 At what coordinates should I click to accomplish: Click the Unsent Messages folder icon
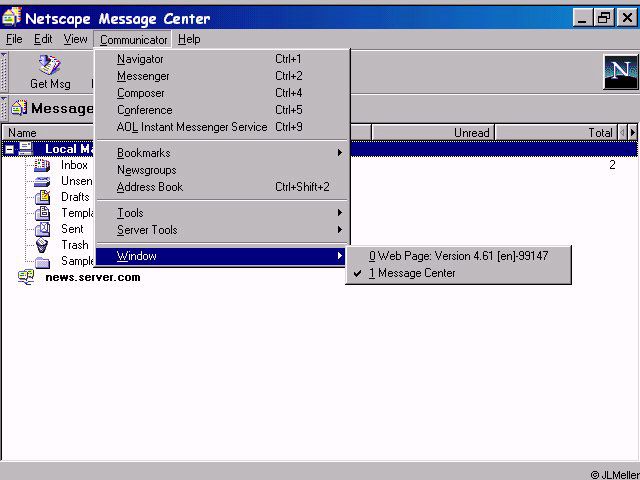42,182
